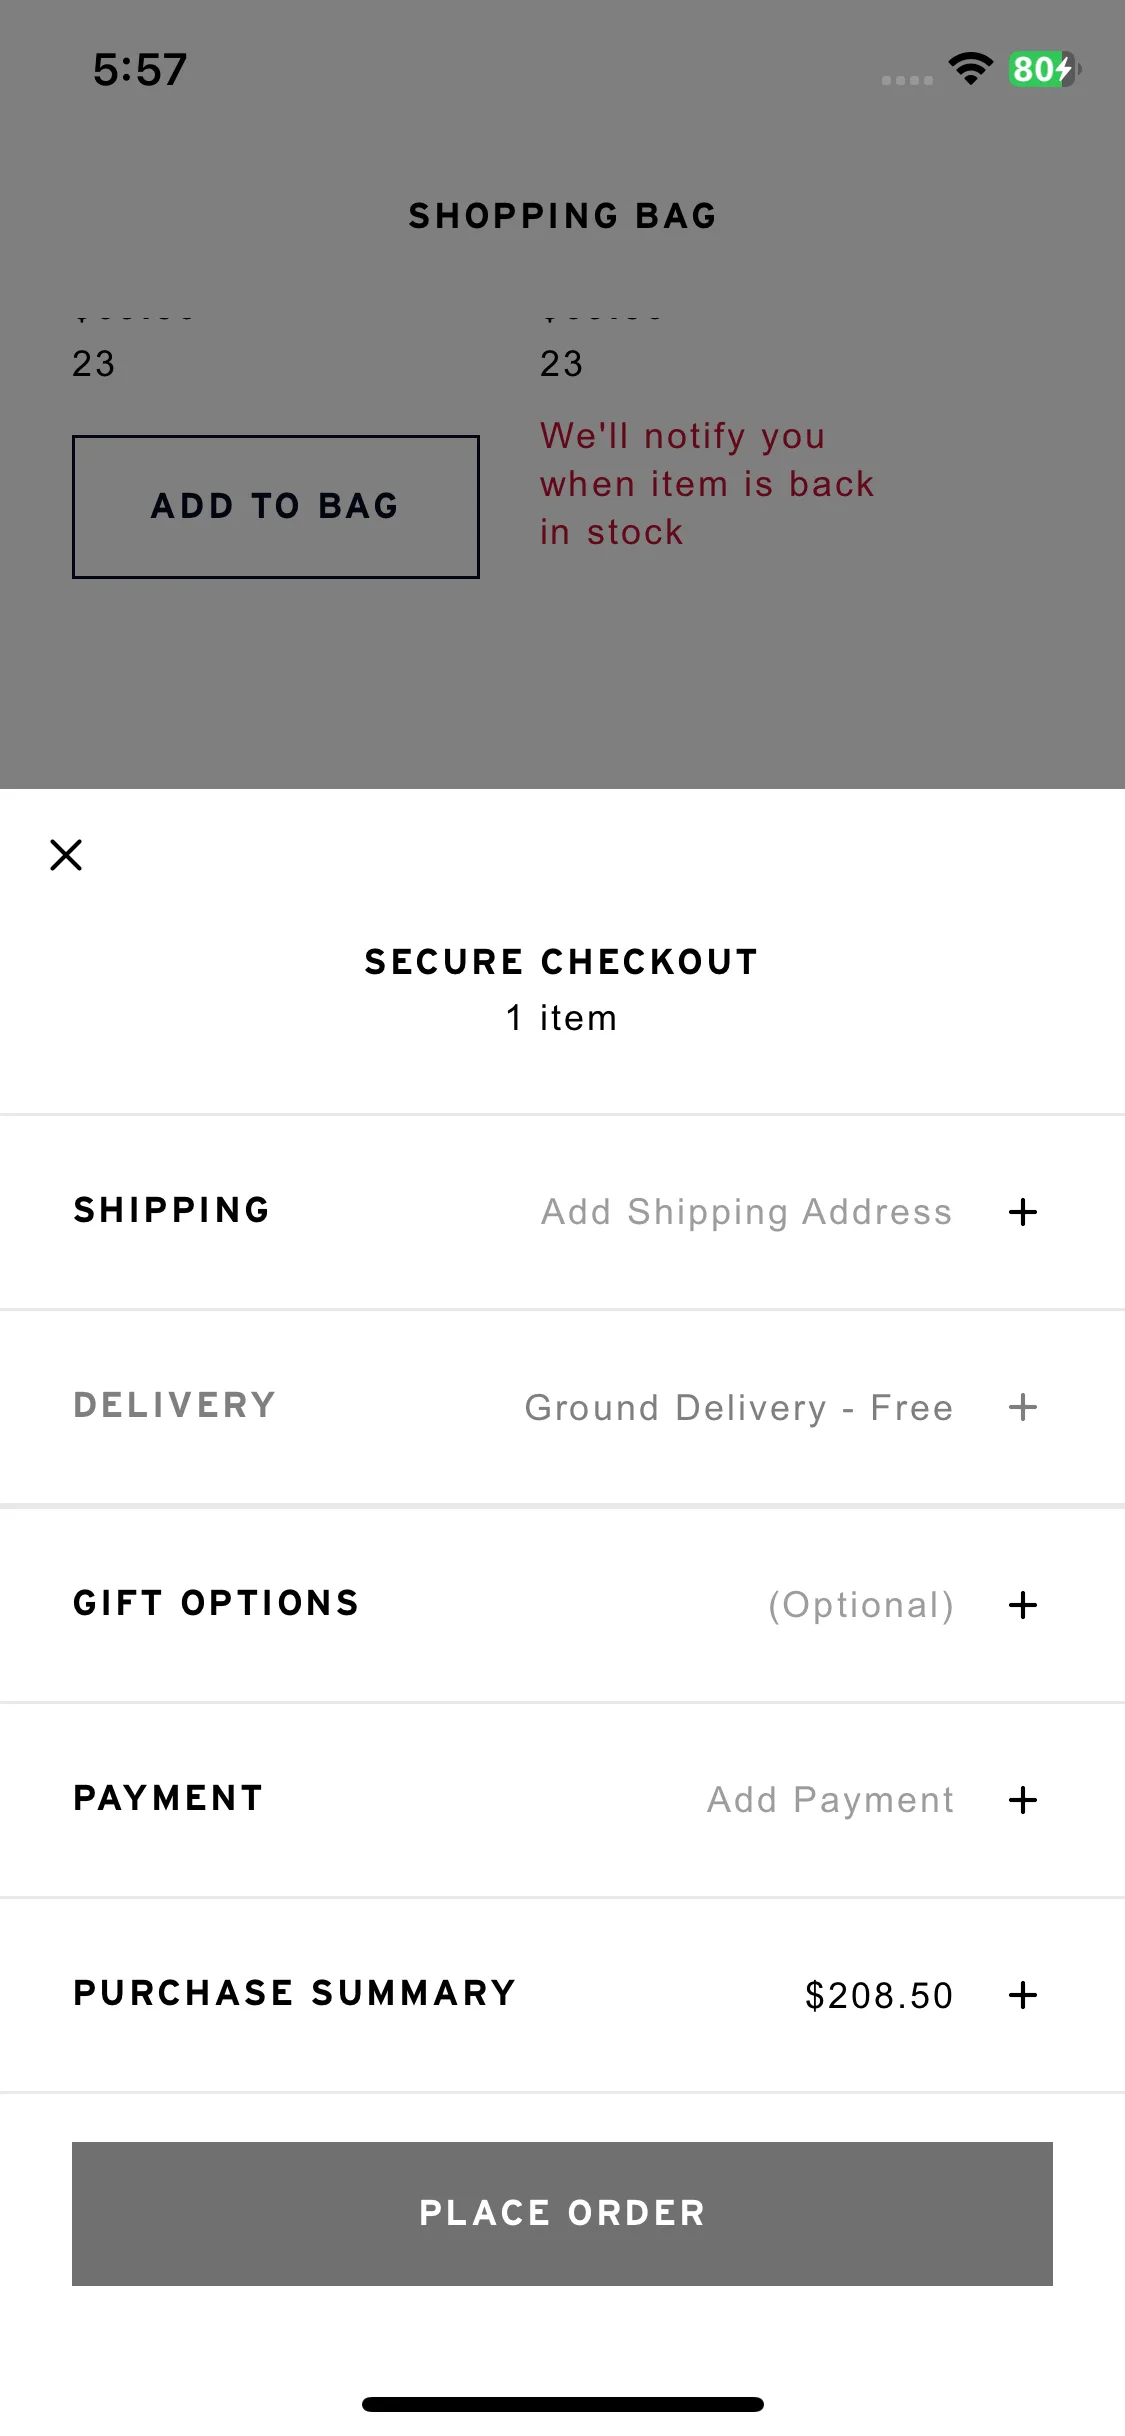Viewport: 1125px width, 2436px height.
Task: Tap the Wi-Fi status icon
Action: click(970, 69)
